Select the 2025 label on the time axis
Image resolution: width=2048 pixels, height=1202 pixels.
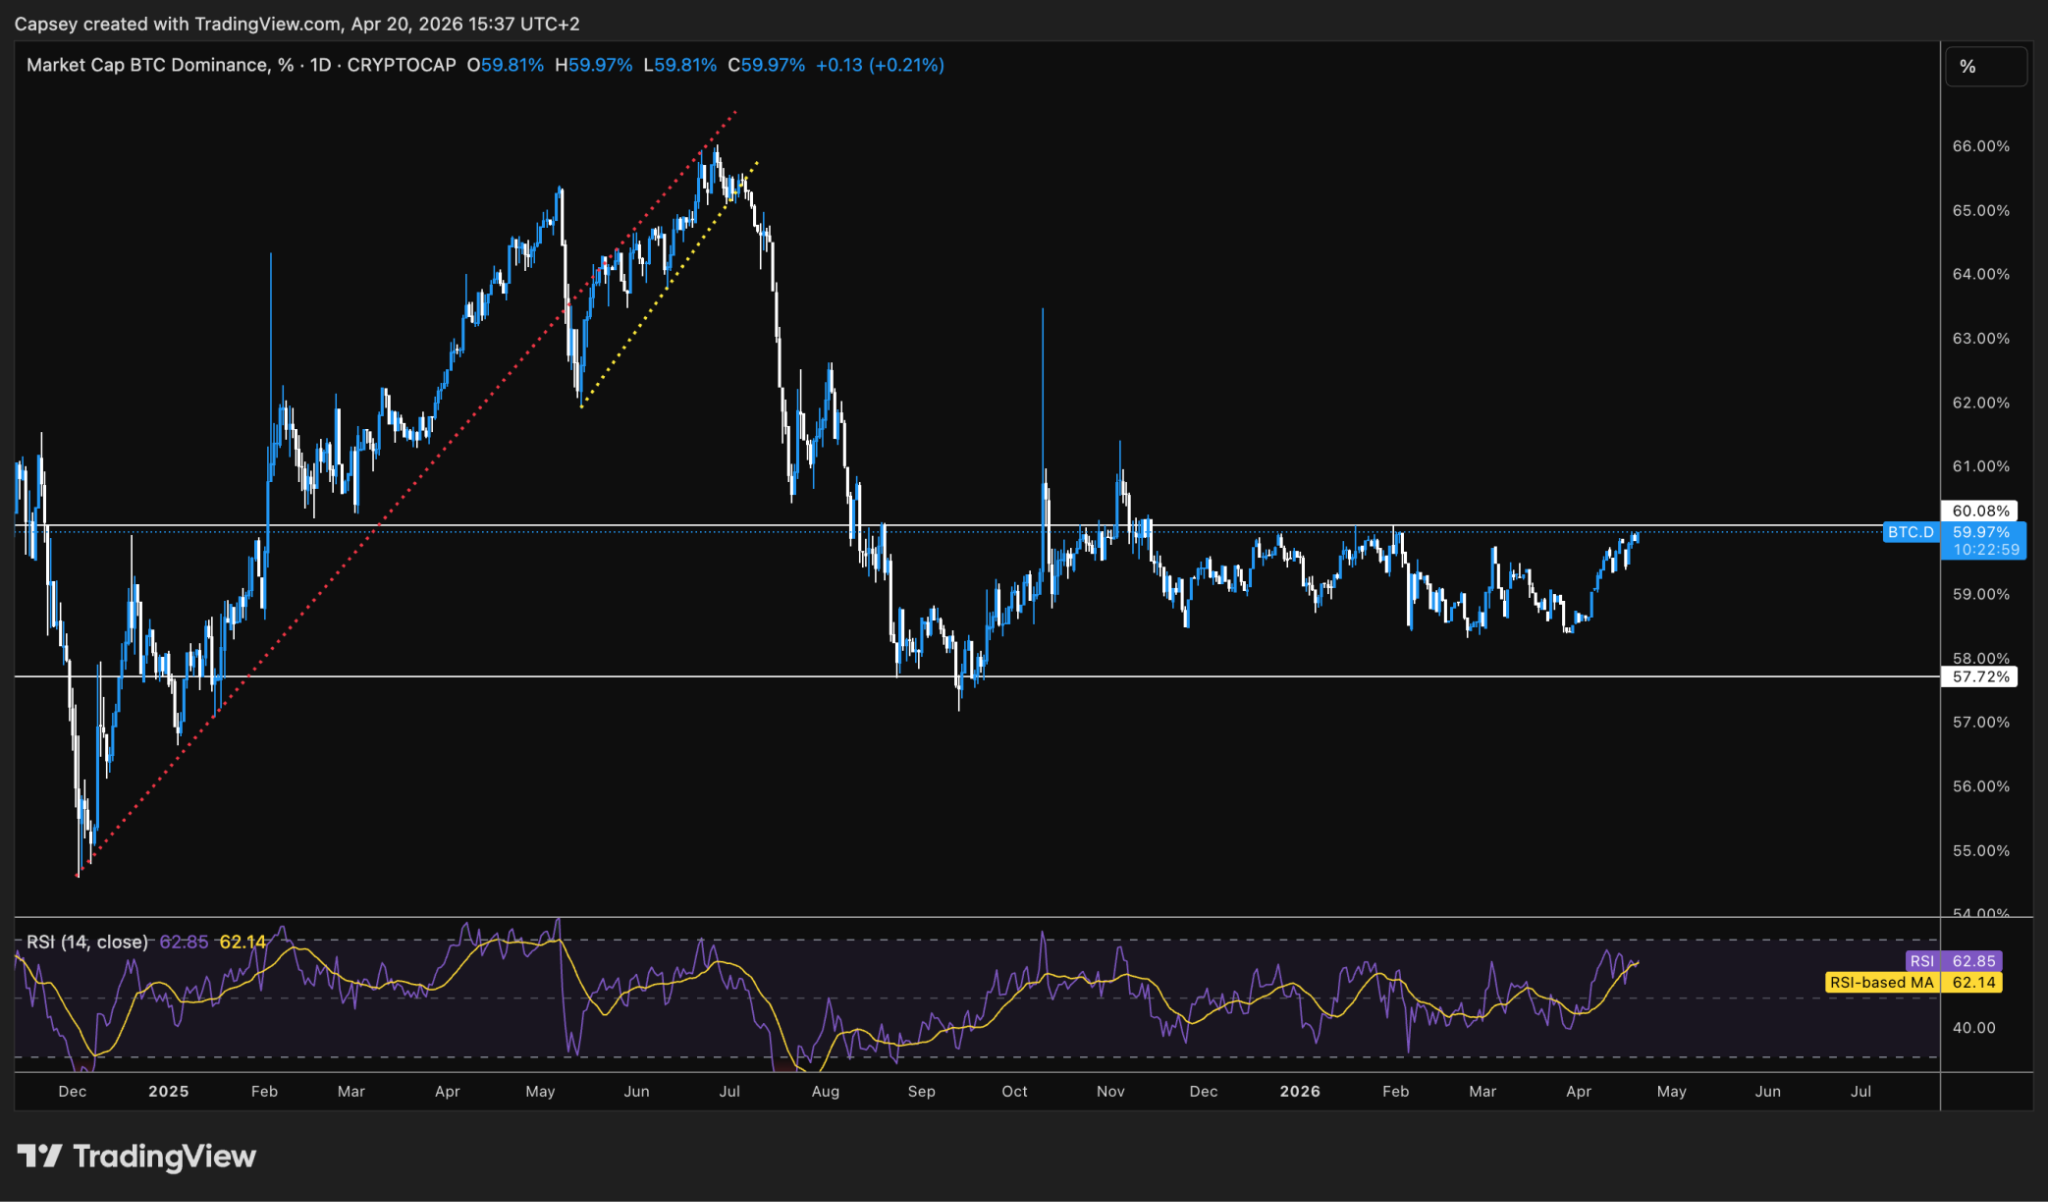169,1091
